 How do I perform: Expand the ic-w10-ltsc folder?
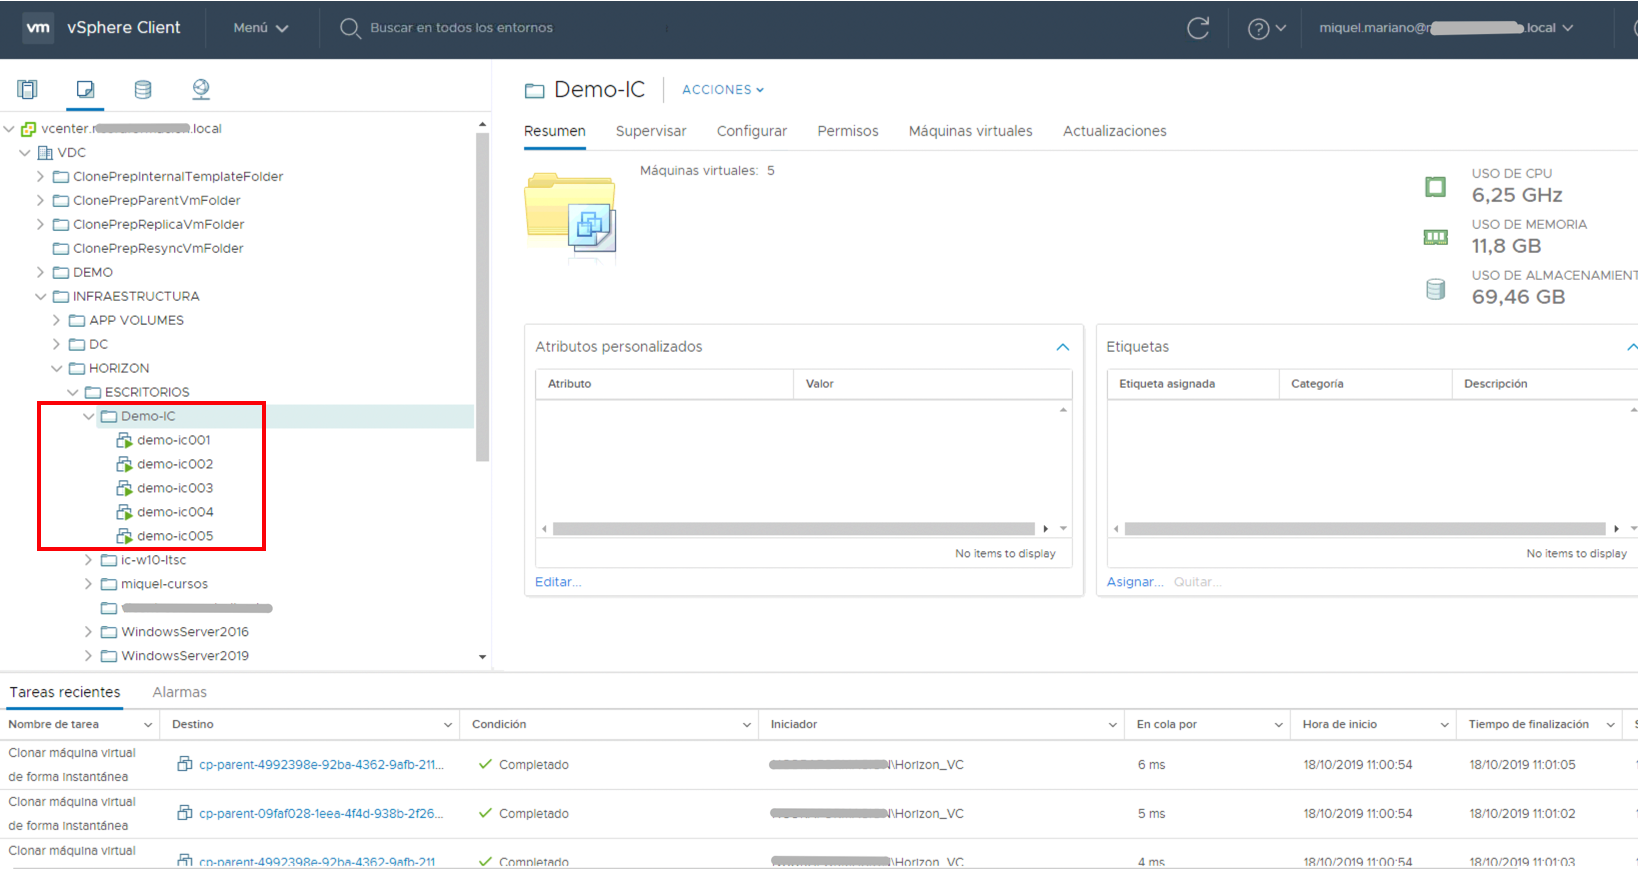pos(88,560)
